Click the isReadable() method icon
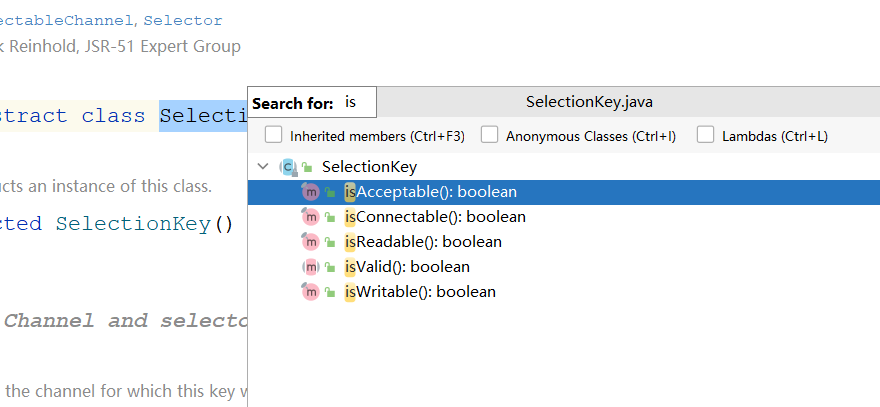Image resolution: width=880 pixels, height=407 pixels. pos(310,242)
